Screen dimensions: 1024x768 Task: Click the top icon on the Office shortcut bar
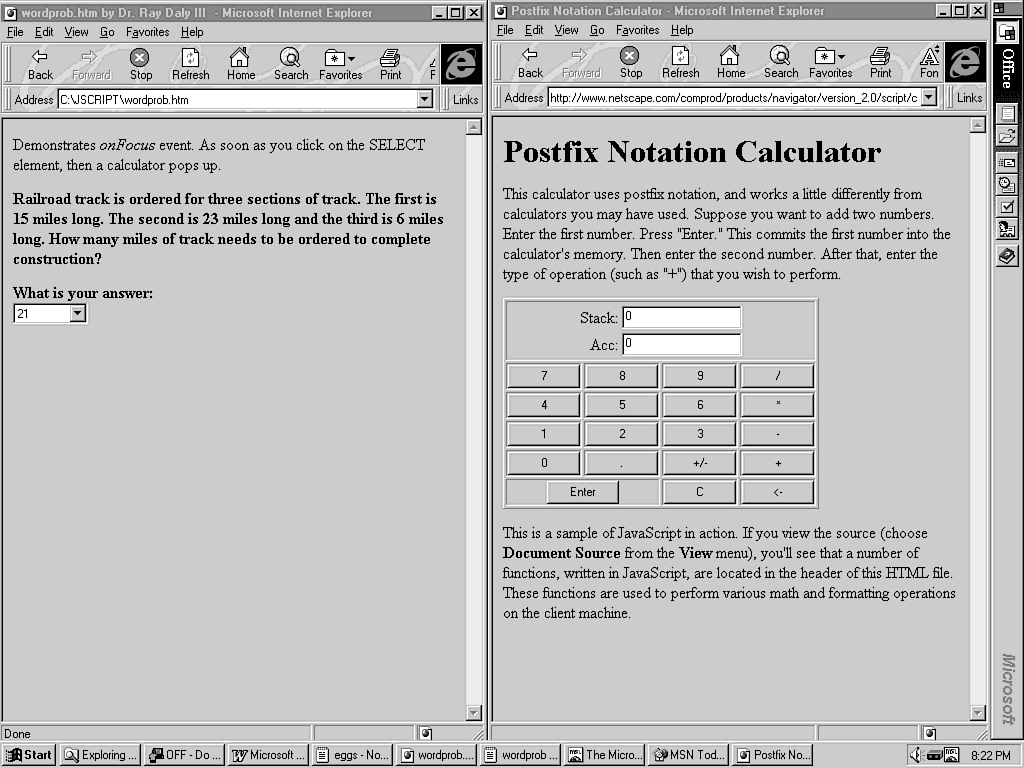[1007, 31]
